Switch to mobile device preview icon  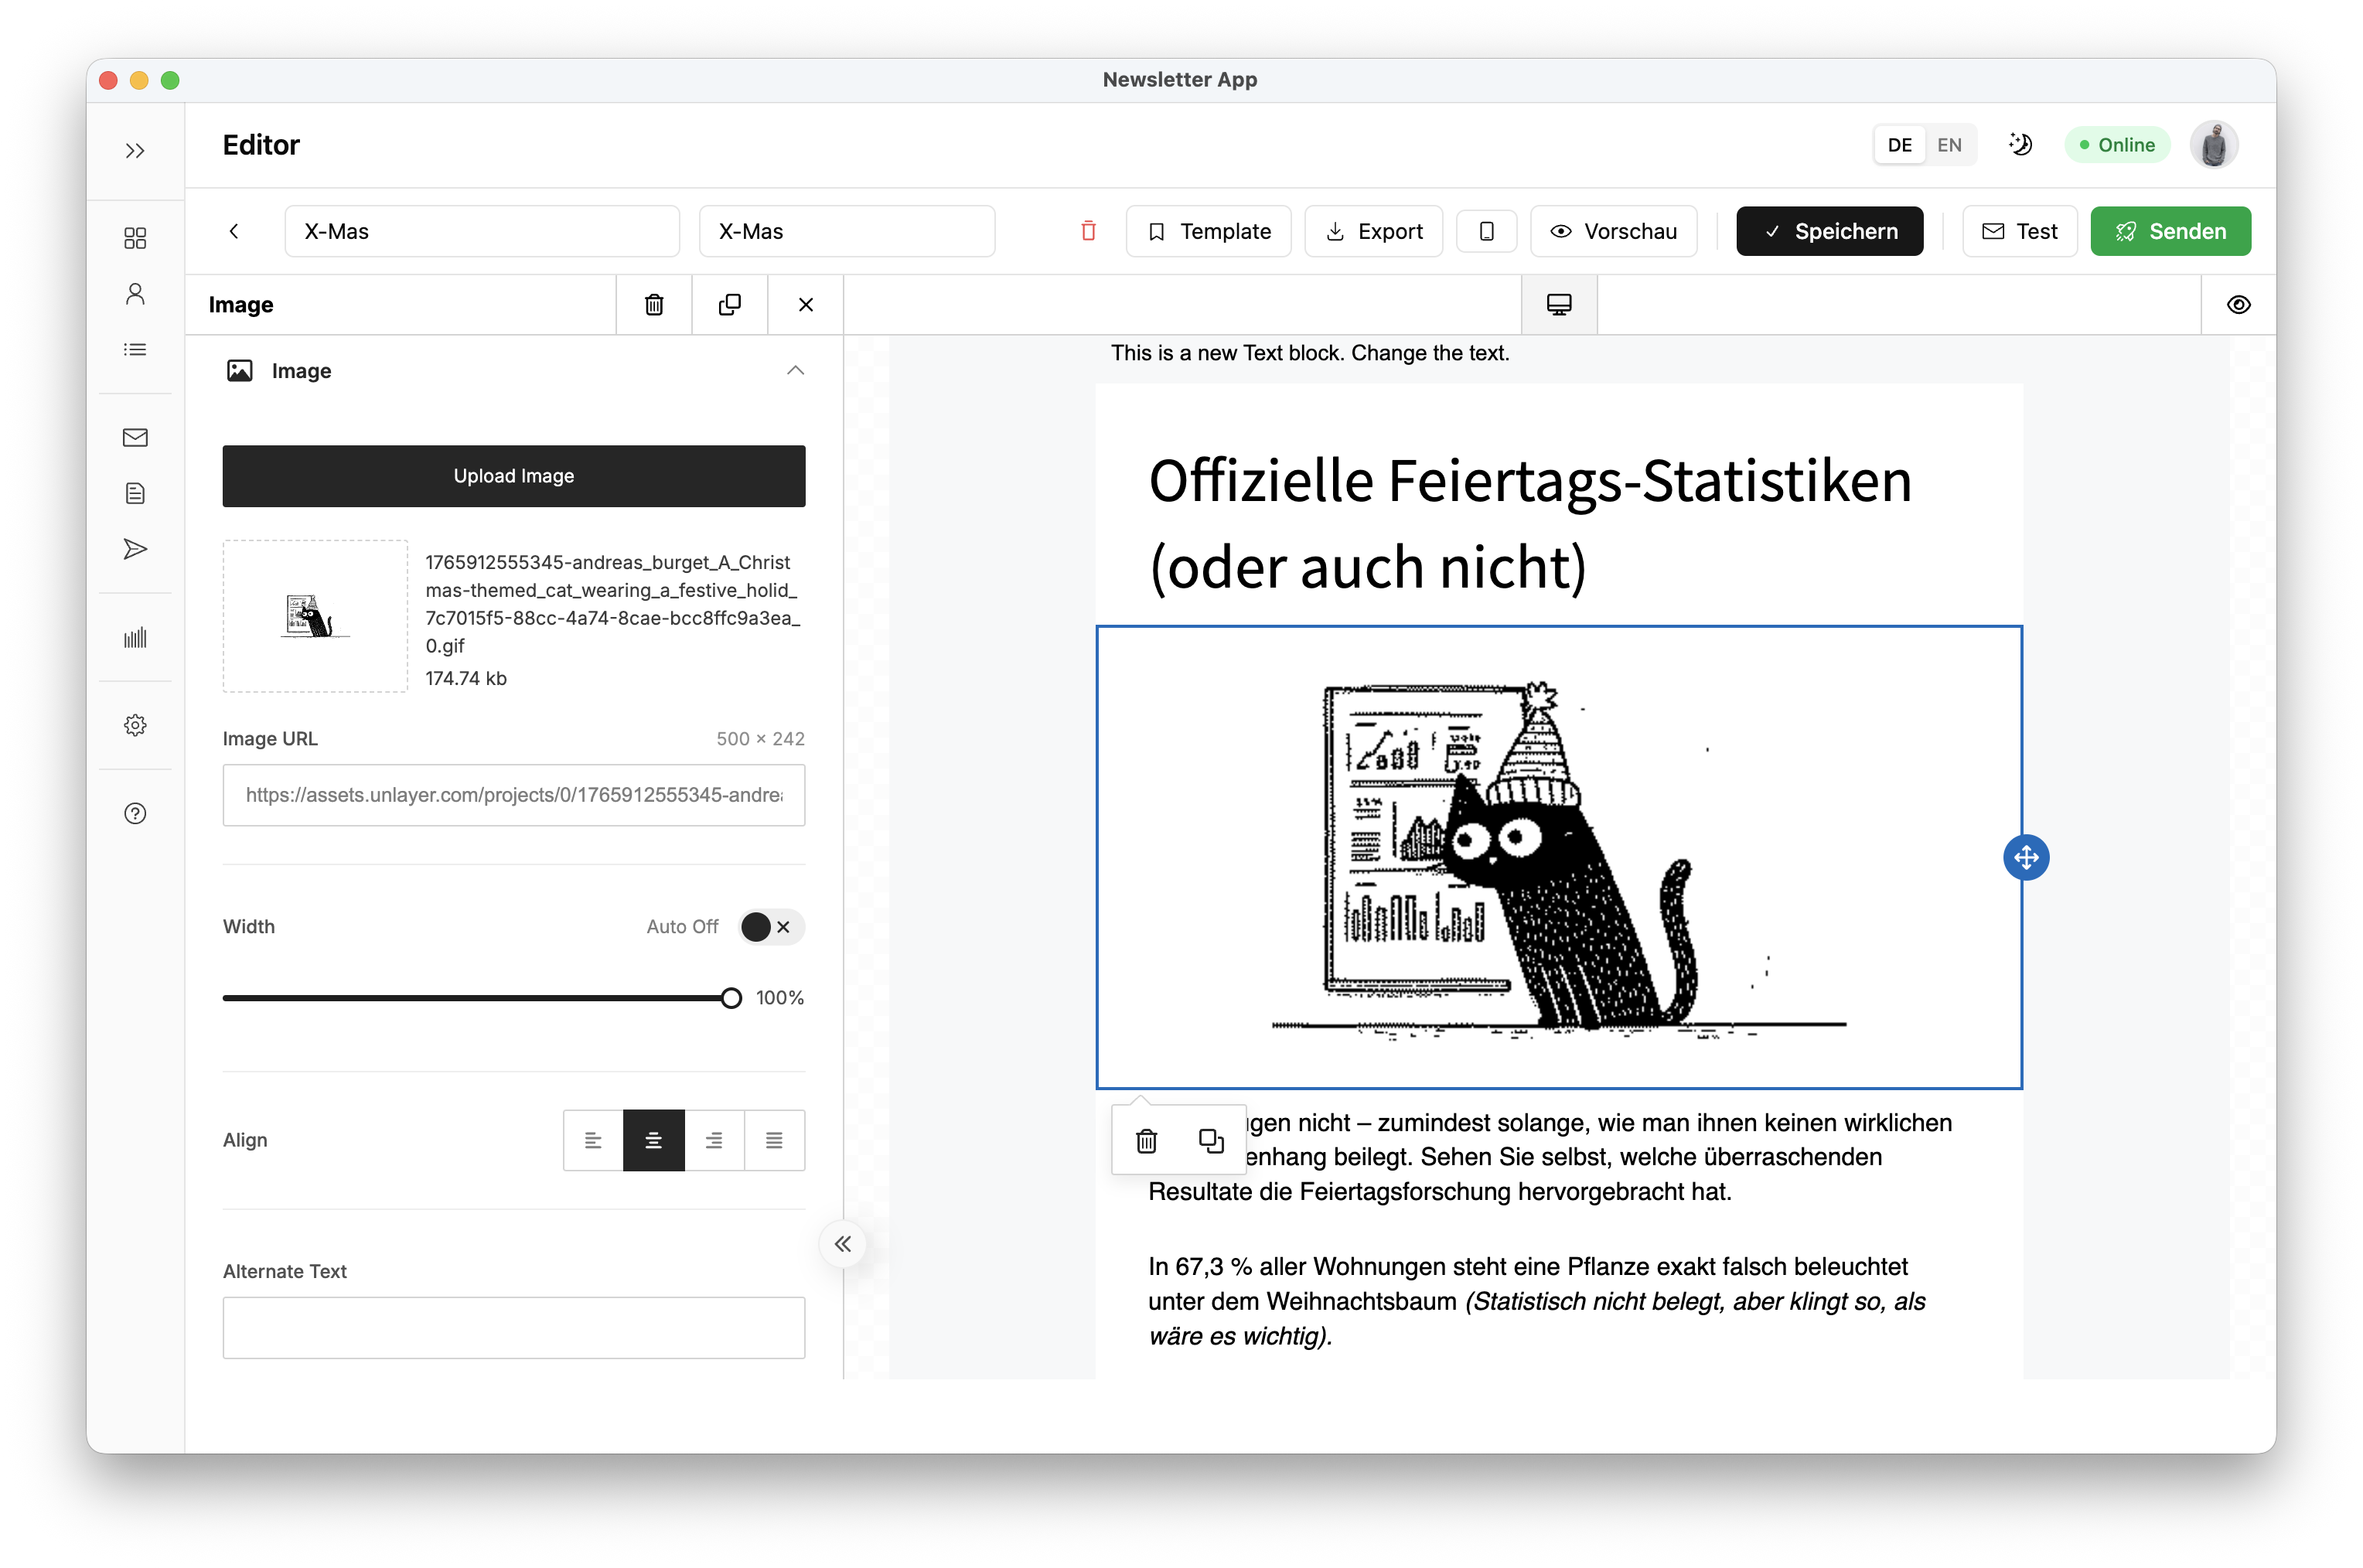point(1486,231)
